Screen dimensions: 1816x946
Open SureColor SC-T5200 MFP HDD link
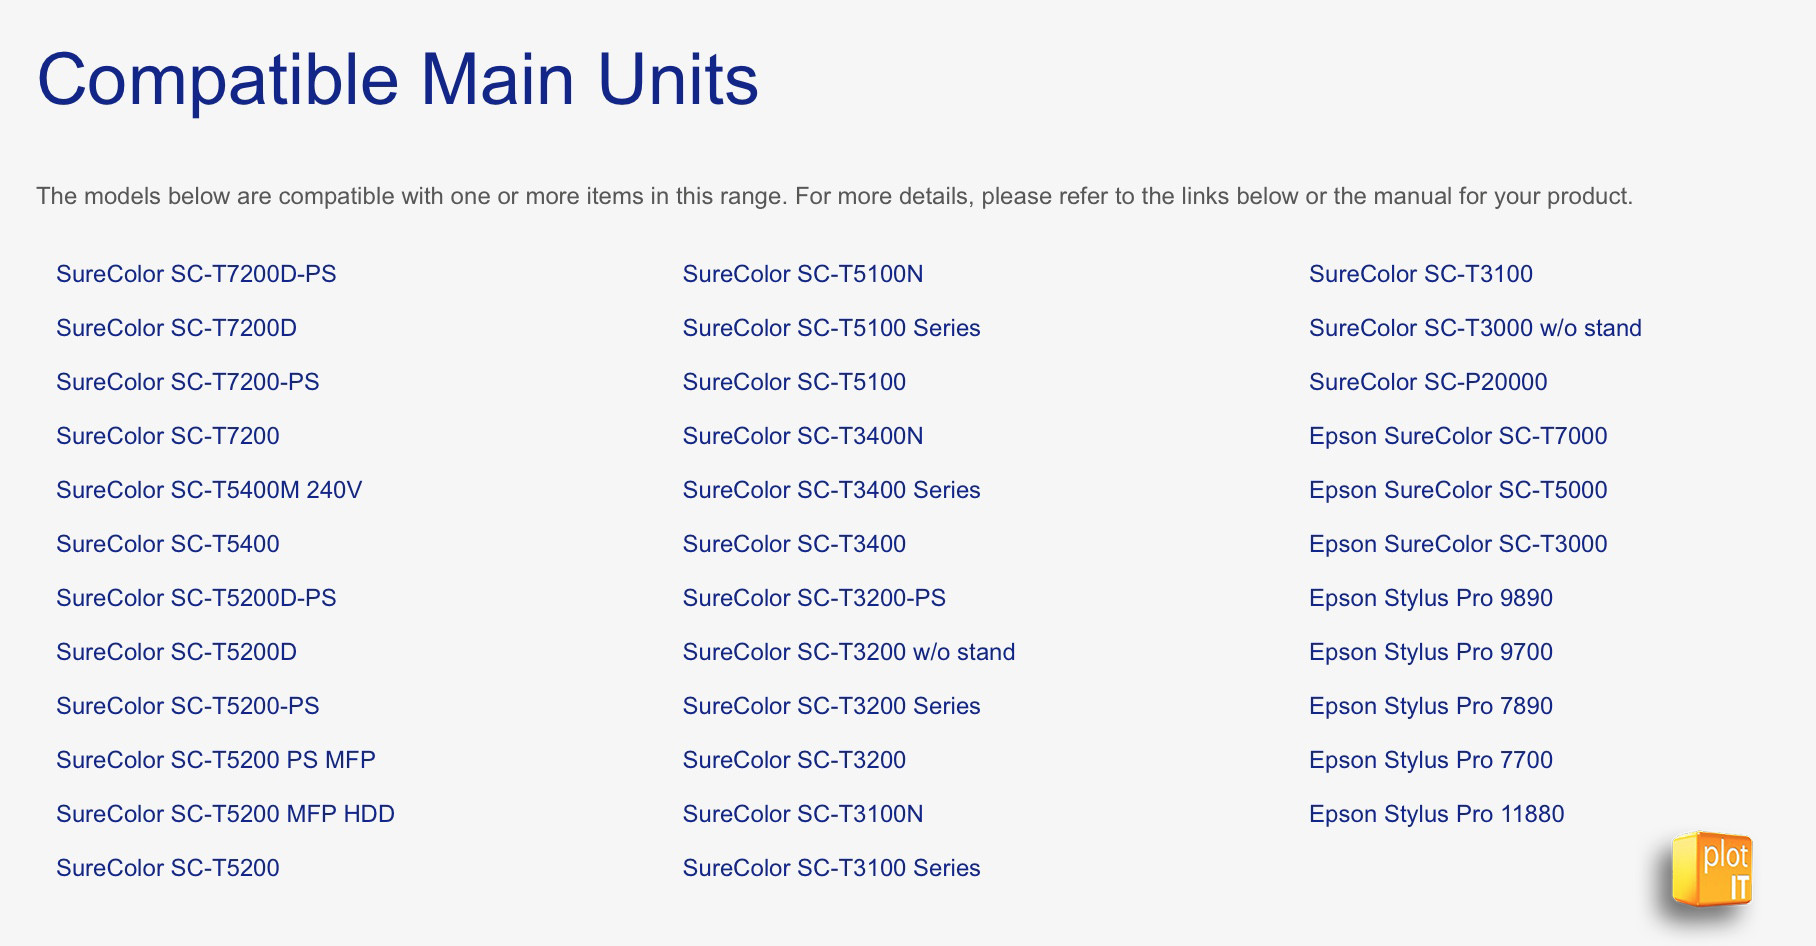coord(225,814)
